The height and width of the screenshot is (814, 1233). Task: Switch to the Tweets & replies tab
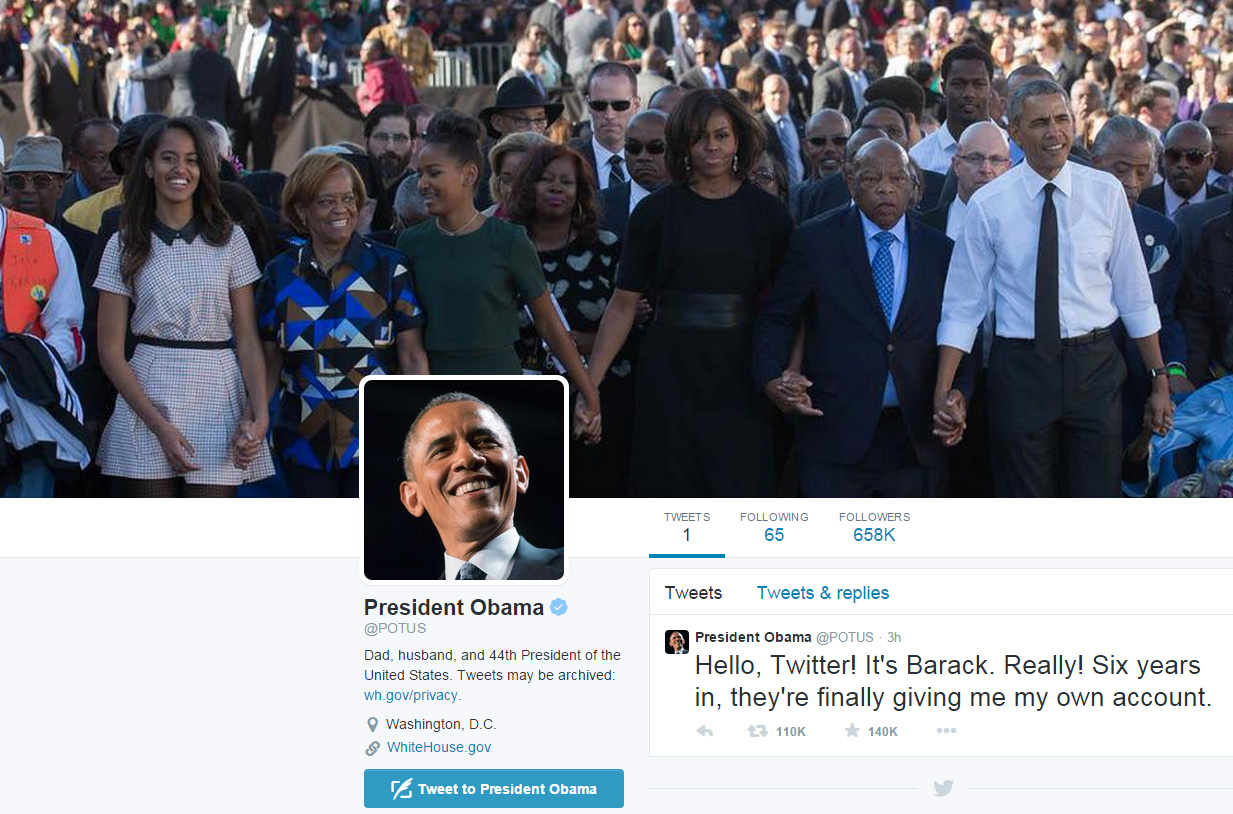click(823, 593)
